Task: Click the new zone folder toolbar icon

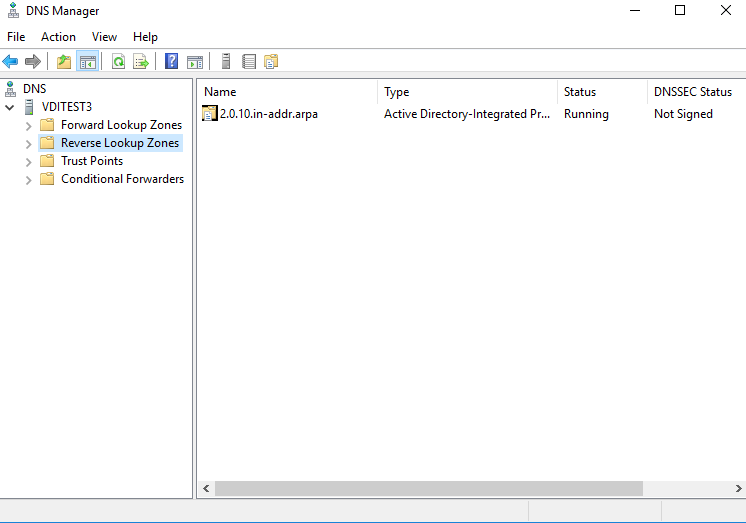Action: pyautogui.click(x=271, y=61)
